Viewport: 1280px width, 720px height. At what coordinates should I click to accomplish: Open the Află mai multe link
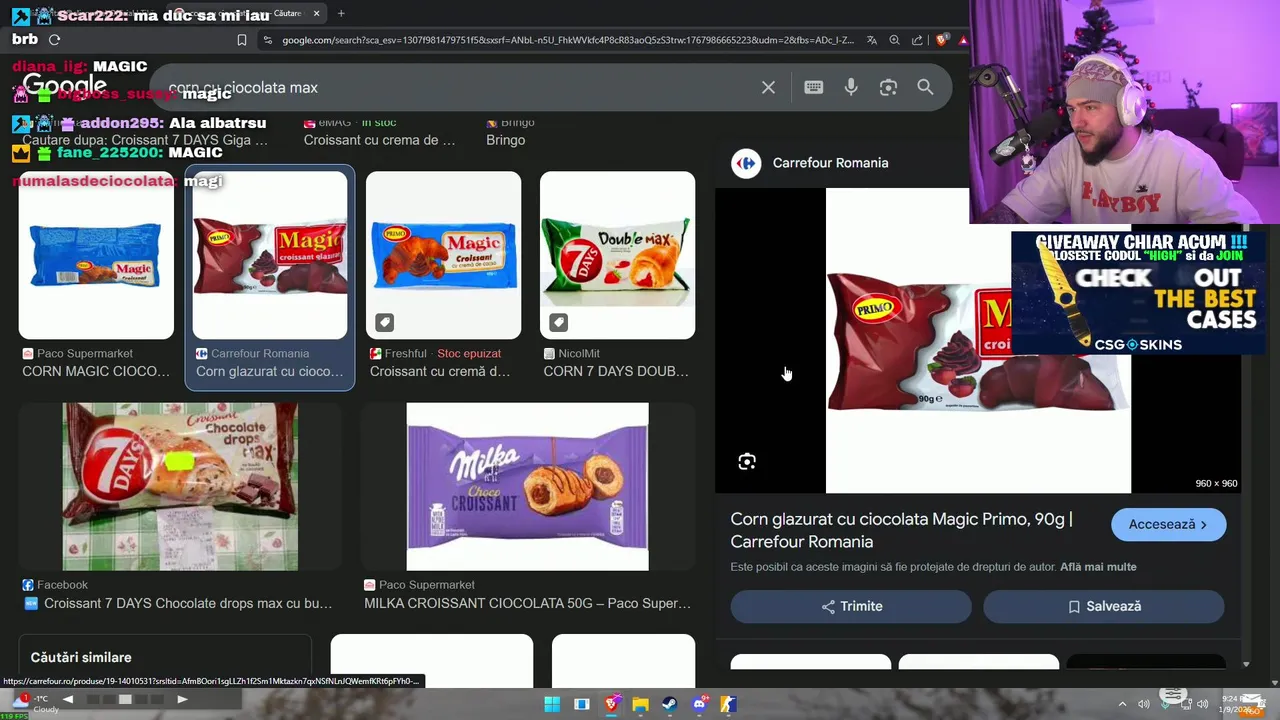tap(1098, 567)
